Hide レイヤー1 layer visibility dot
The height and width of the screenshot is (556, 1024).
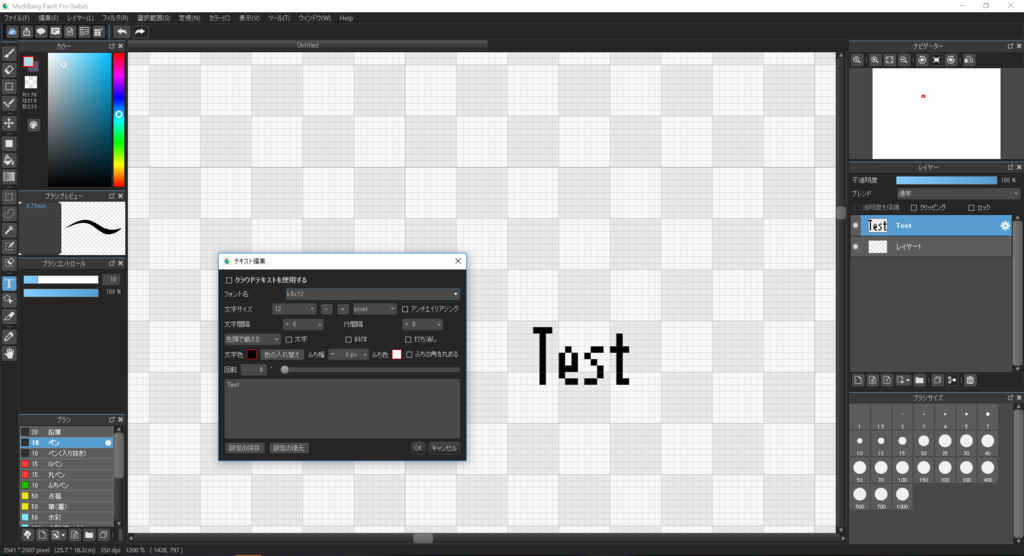click(x=856, y=247)
